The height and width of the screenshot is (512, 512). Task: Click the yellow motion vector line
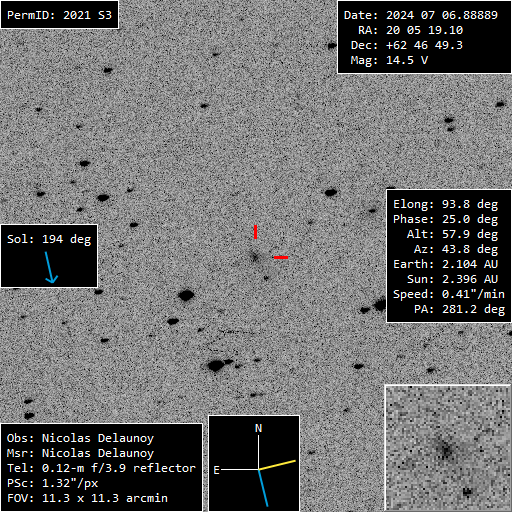tap(277, 465)
